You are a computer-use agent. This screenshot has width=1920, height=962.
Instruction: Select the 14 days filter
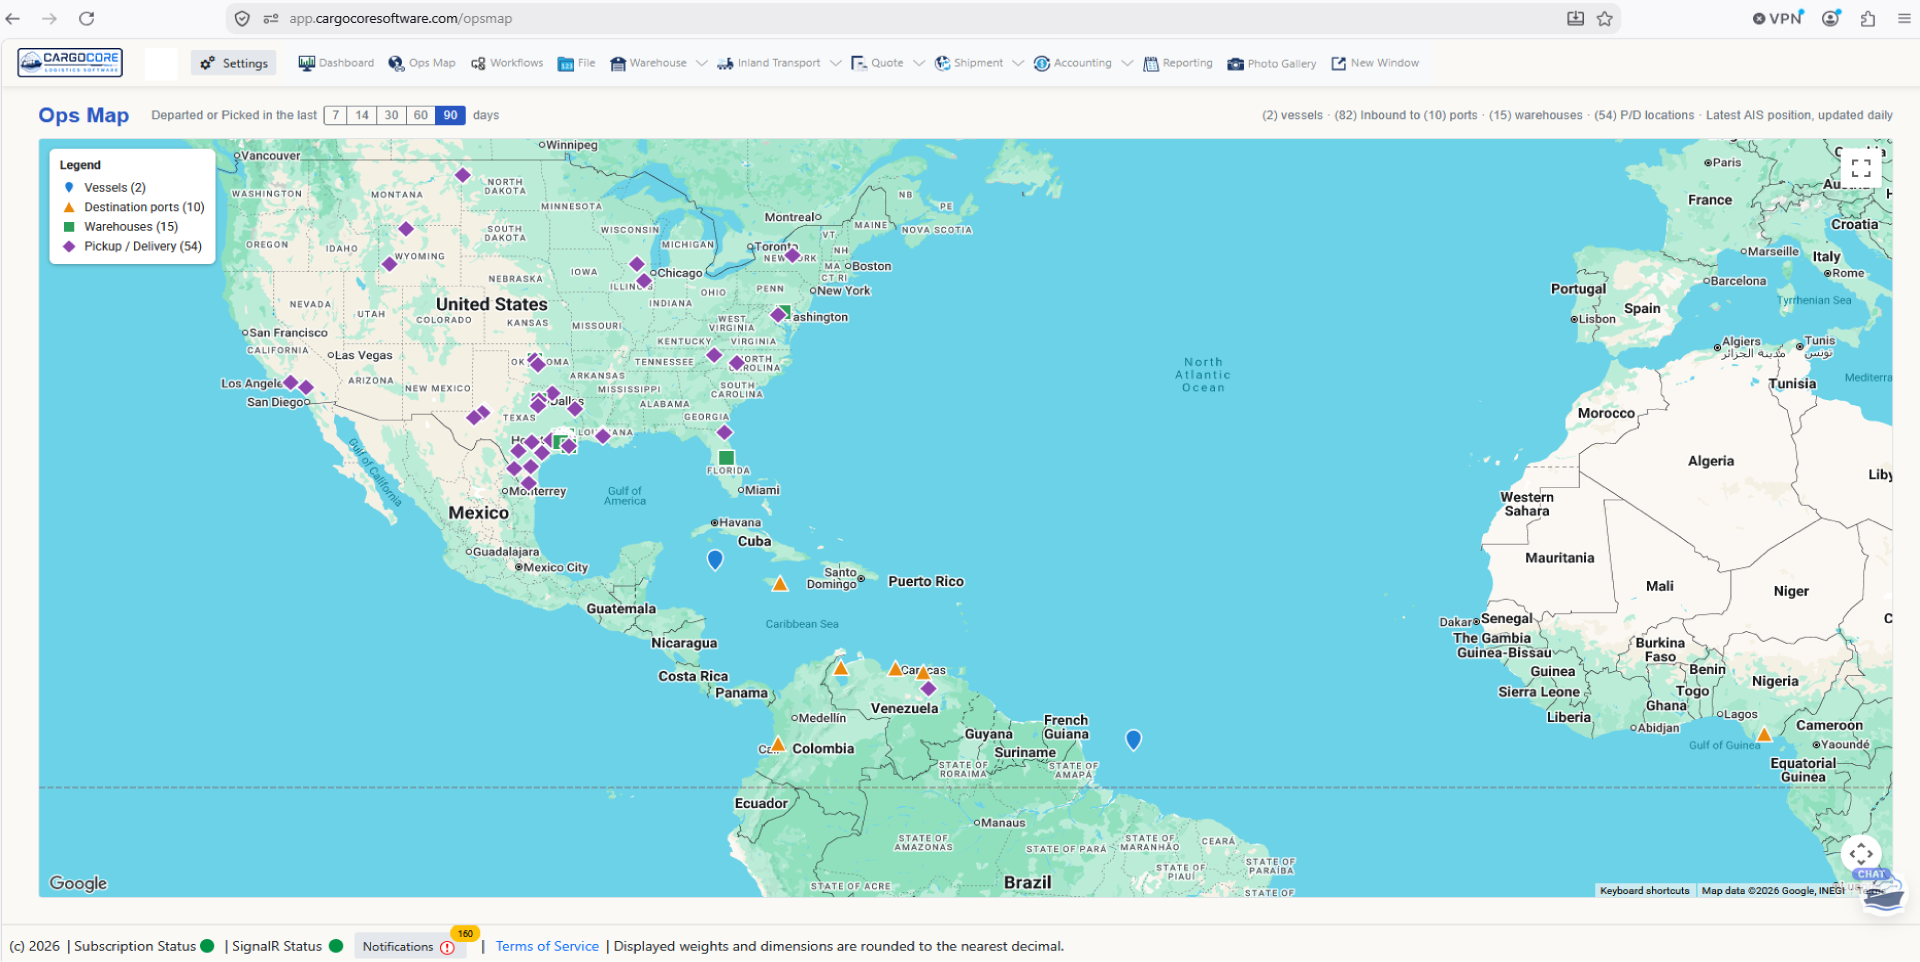pos(362,115)
